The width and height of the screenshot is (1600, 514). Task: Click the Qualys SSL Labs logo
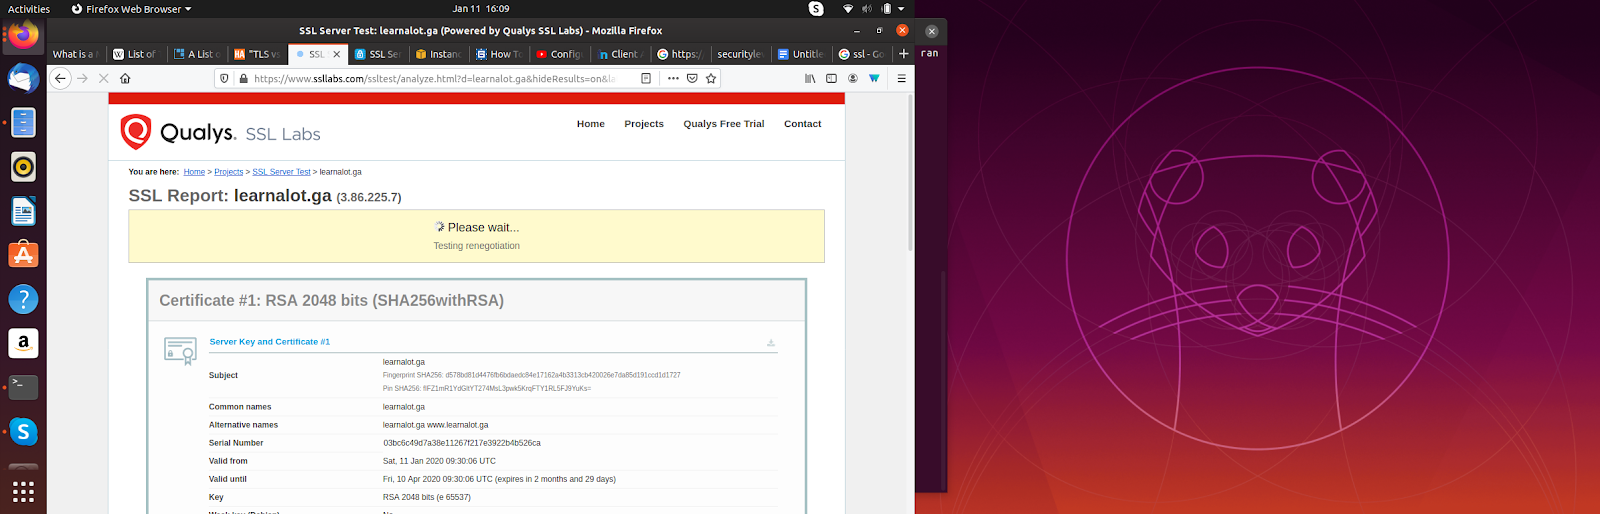pos(221,132)
